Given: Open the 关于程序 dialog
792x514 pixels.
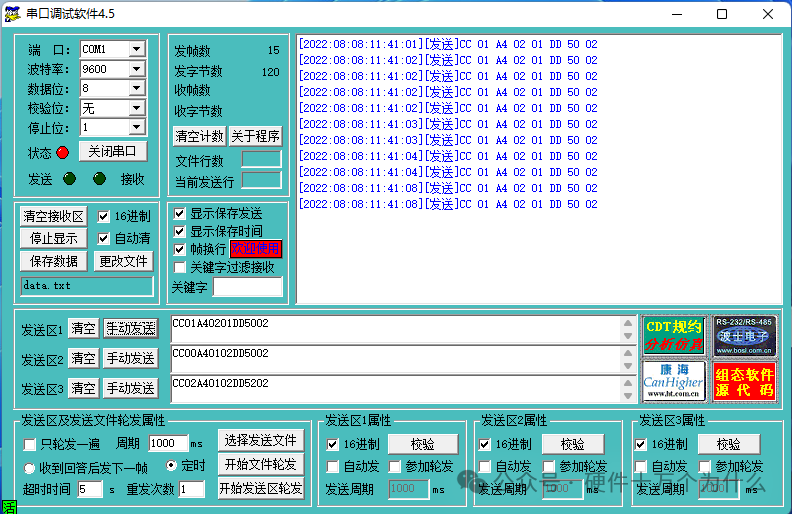Looking at the screenshot, I should 256,136.
